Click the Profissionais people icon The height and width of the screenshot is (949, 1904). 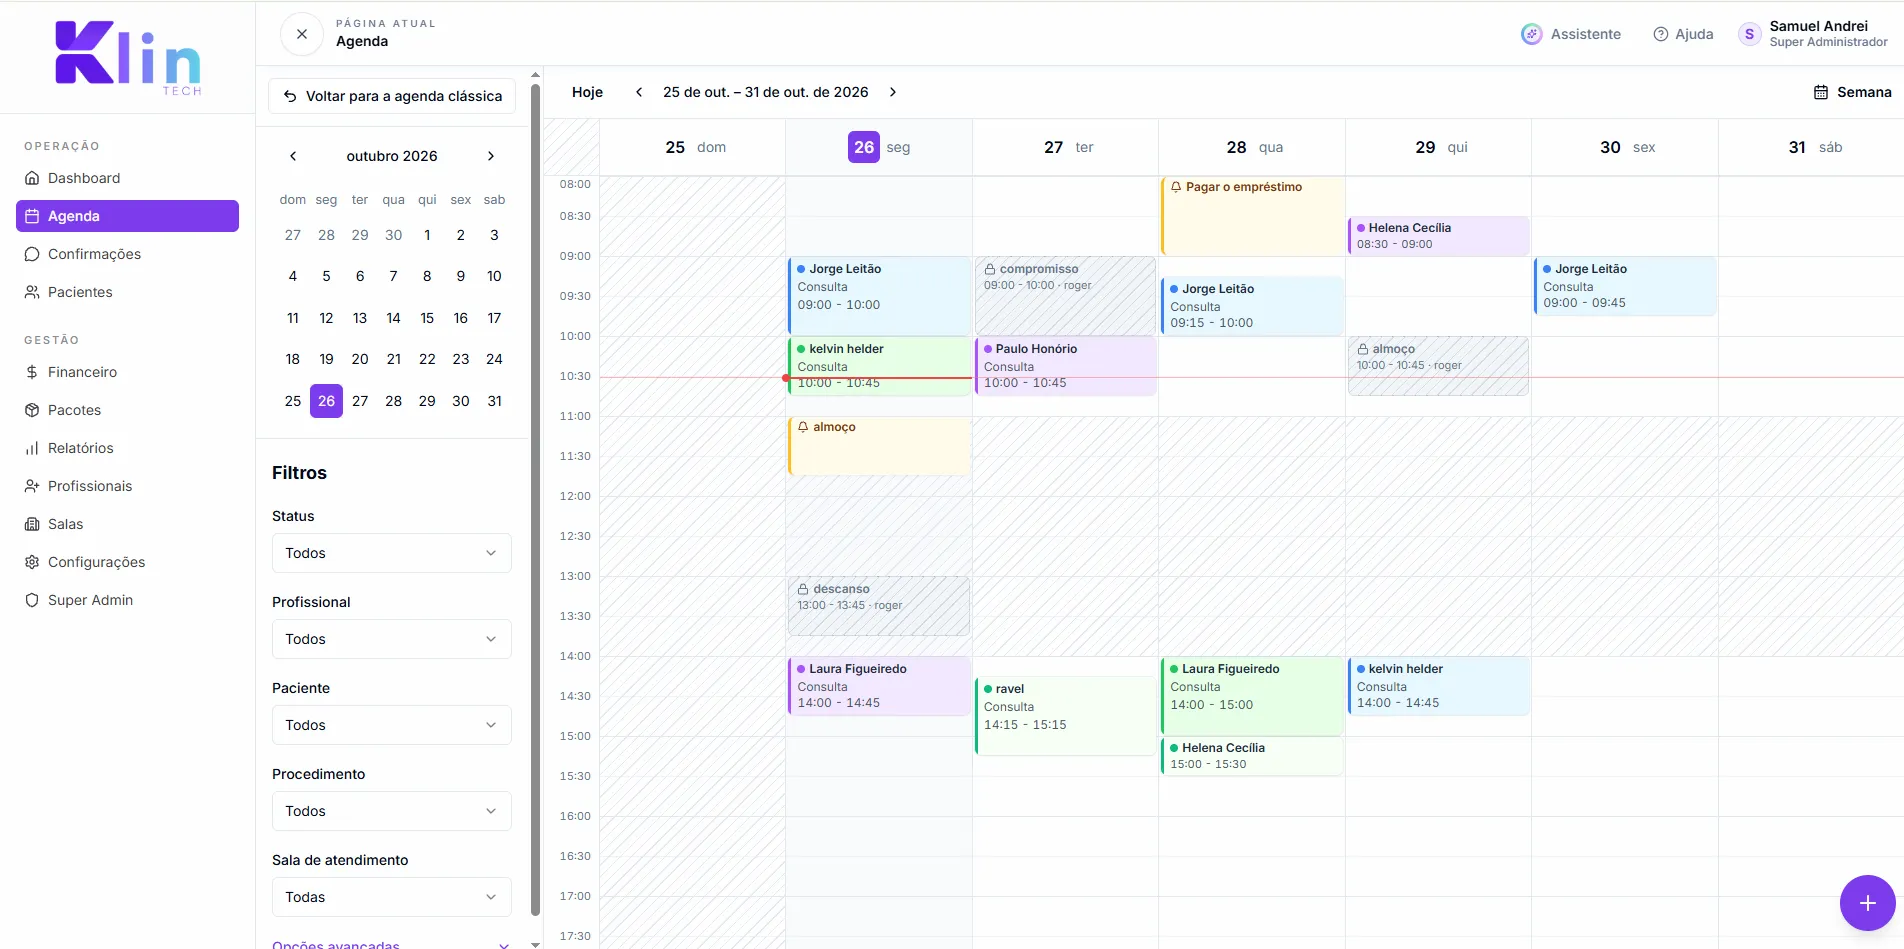pos(32,486)
